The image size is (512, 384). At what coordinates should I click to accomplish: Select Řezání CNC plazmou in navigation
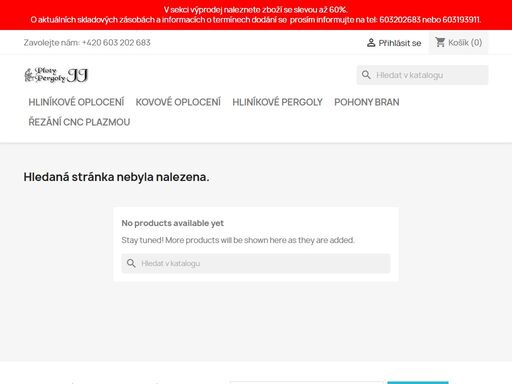coord(79,122)
